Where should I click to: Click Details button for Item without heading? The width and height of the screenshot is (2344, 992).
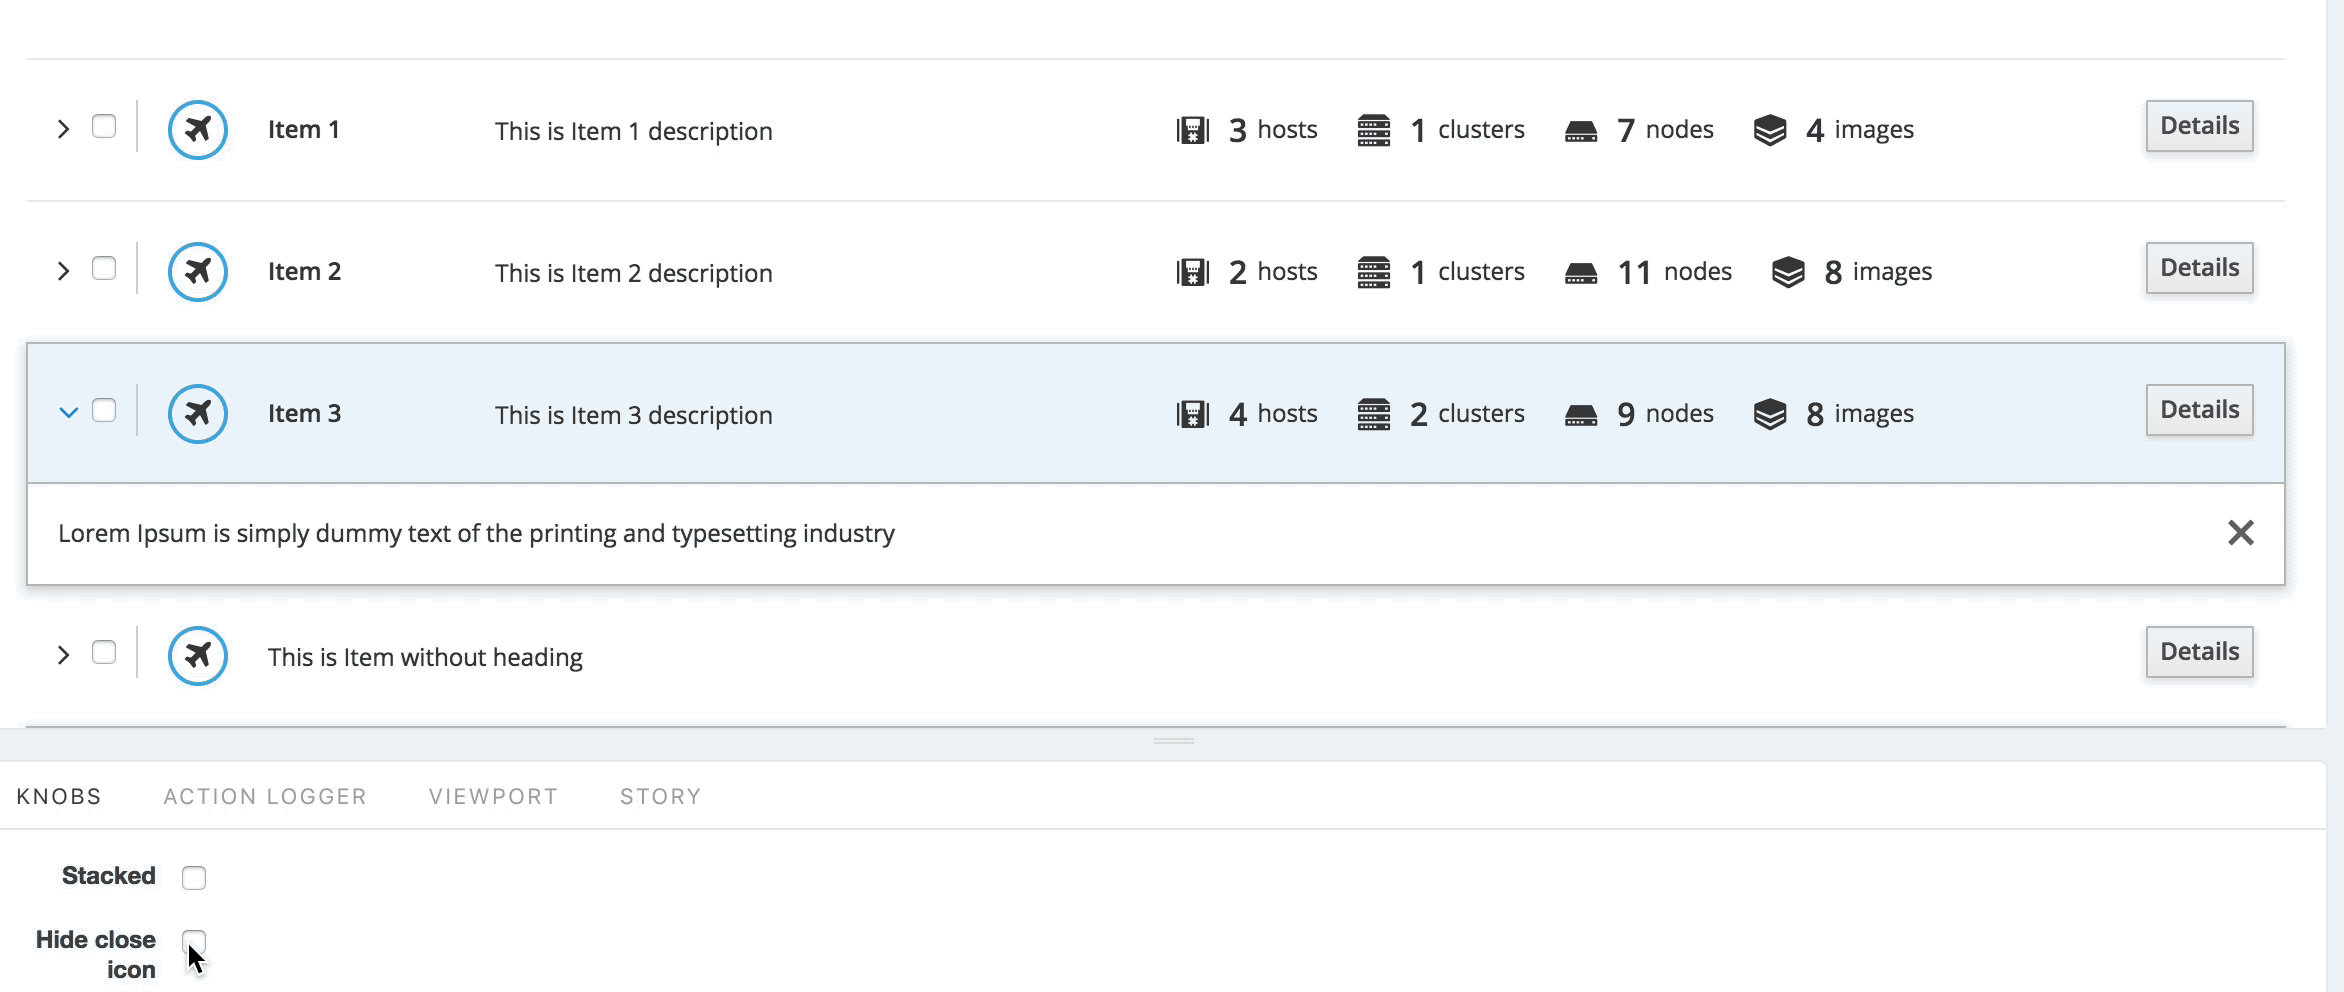(2199, 652)
